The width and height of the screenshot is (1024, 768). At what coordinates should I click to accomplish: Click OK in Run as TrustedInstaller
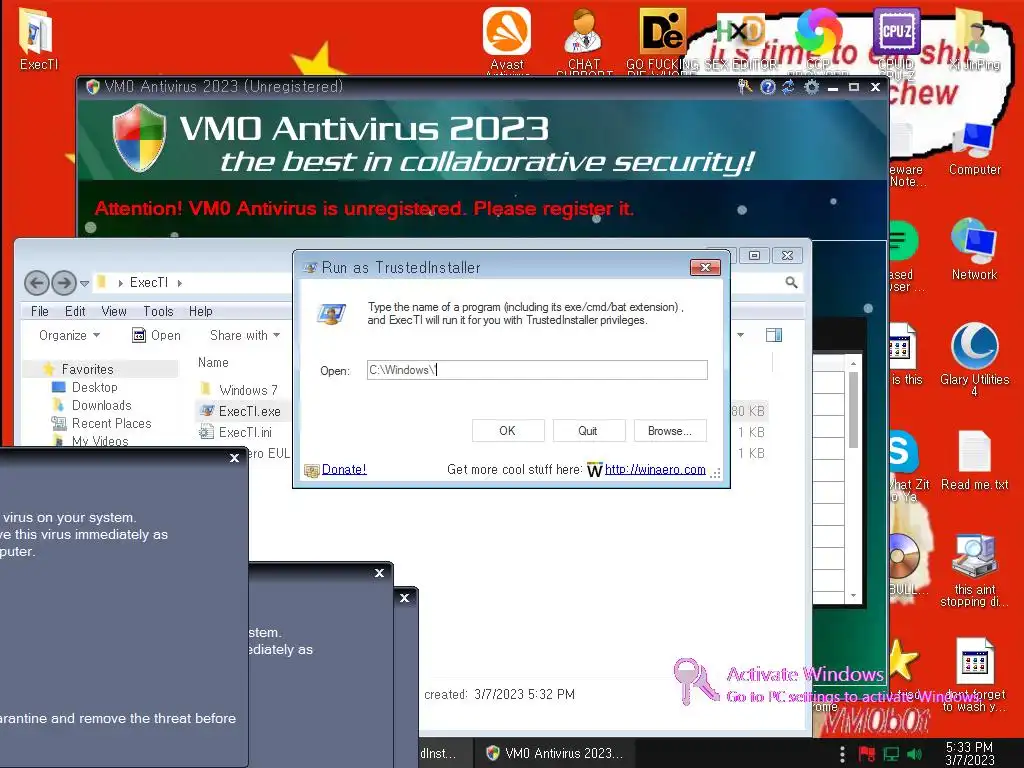tap(507, 430)
